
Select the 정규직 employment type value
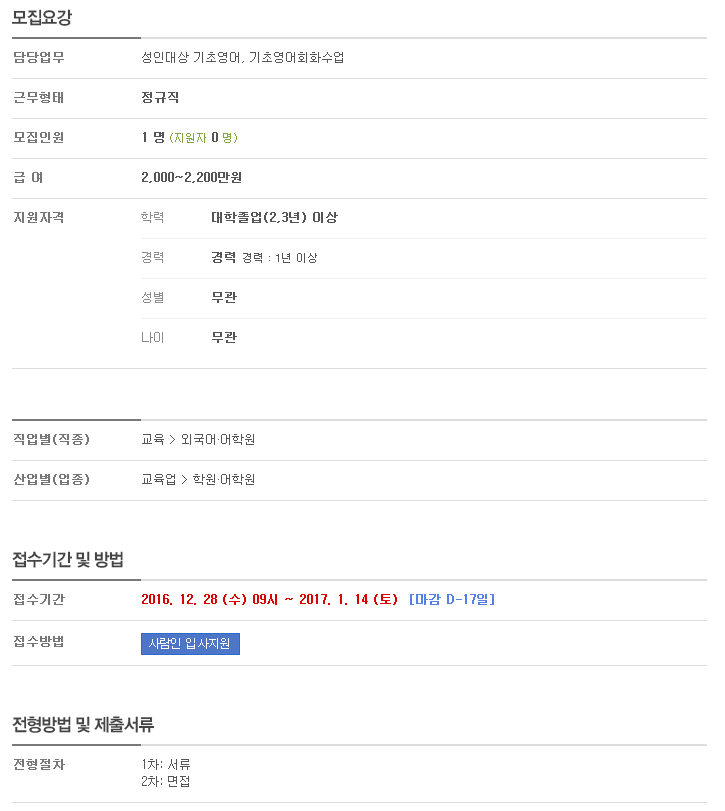point(160,97)
